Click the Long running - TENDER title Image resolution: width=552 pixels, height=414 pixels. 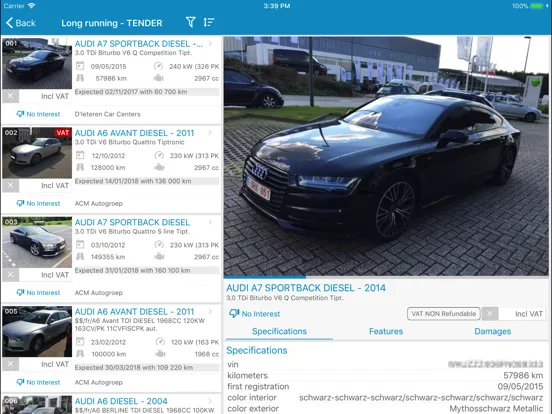112,23
